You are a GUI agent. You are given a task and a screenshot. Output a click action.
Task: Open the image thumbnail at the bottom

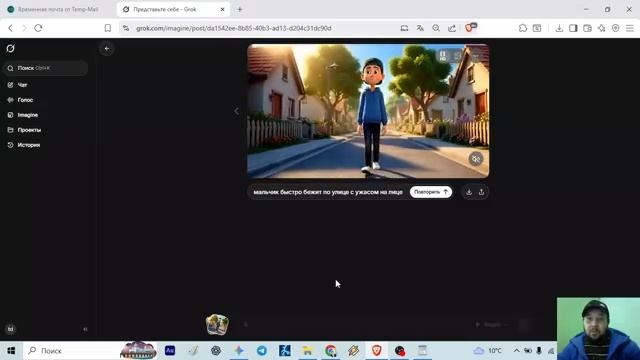(x=217, y=325)
